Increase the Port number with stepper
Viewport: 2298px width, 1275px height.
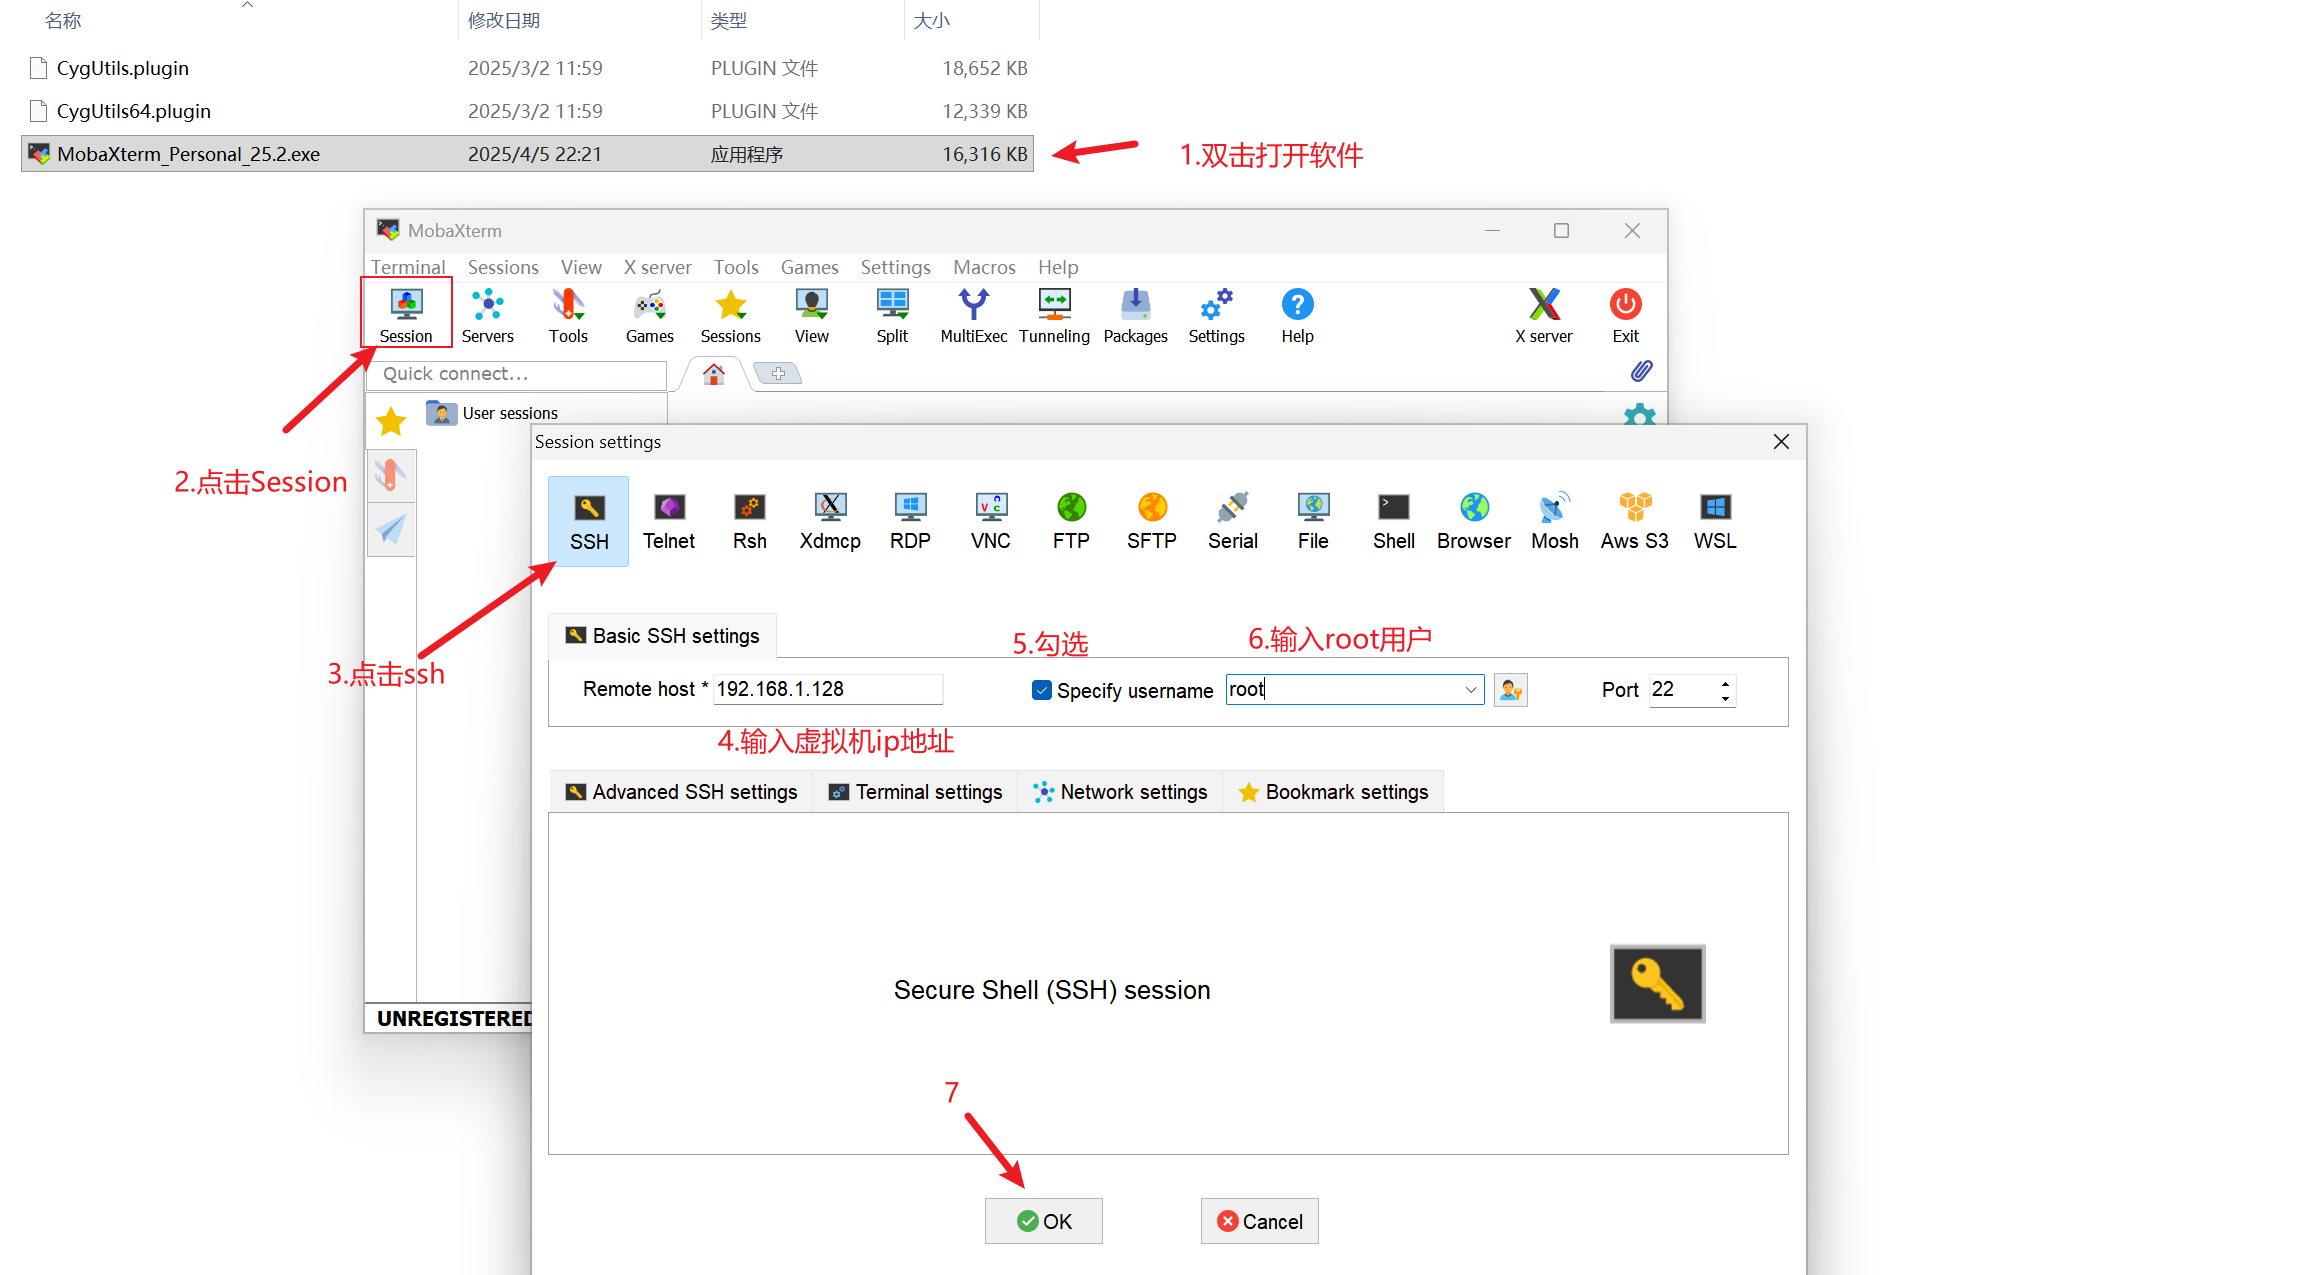1726,684
